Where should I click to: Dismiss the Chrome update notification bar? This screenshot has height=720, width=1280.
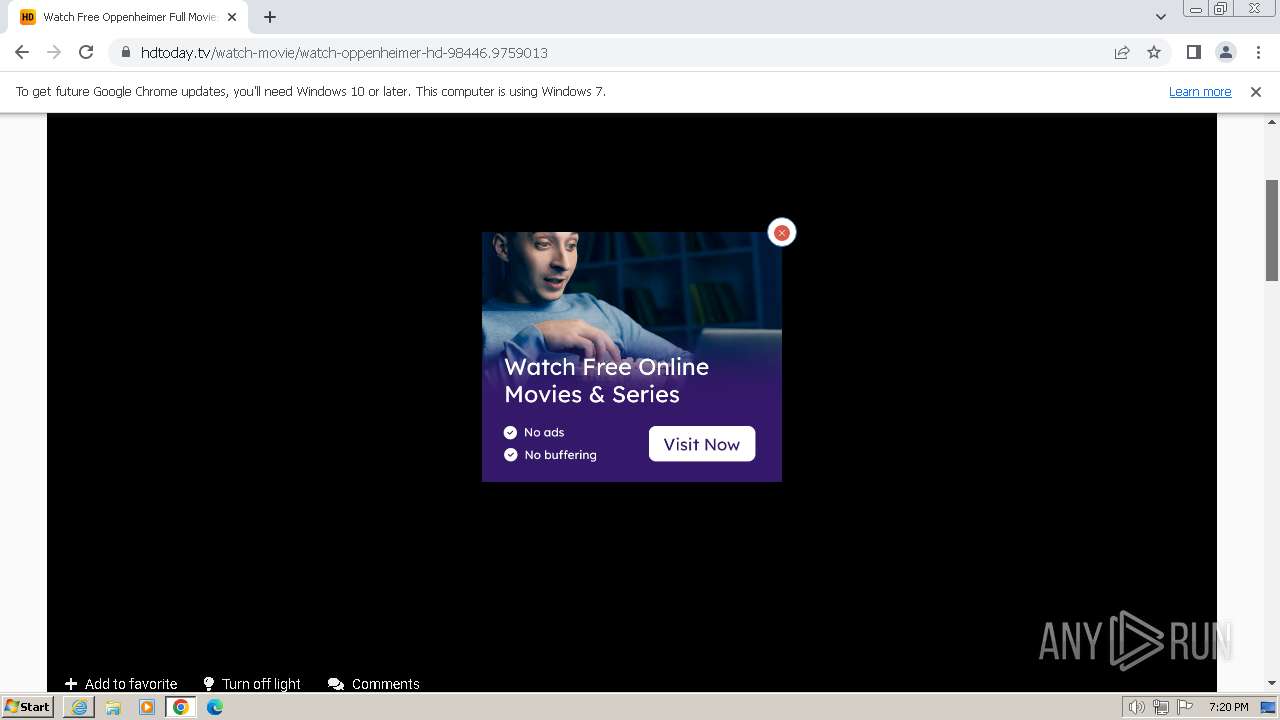[x=1255, y=92]
